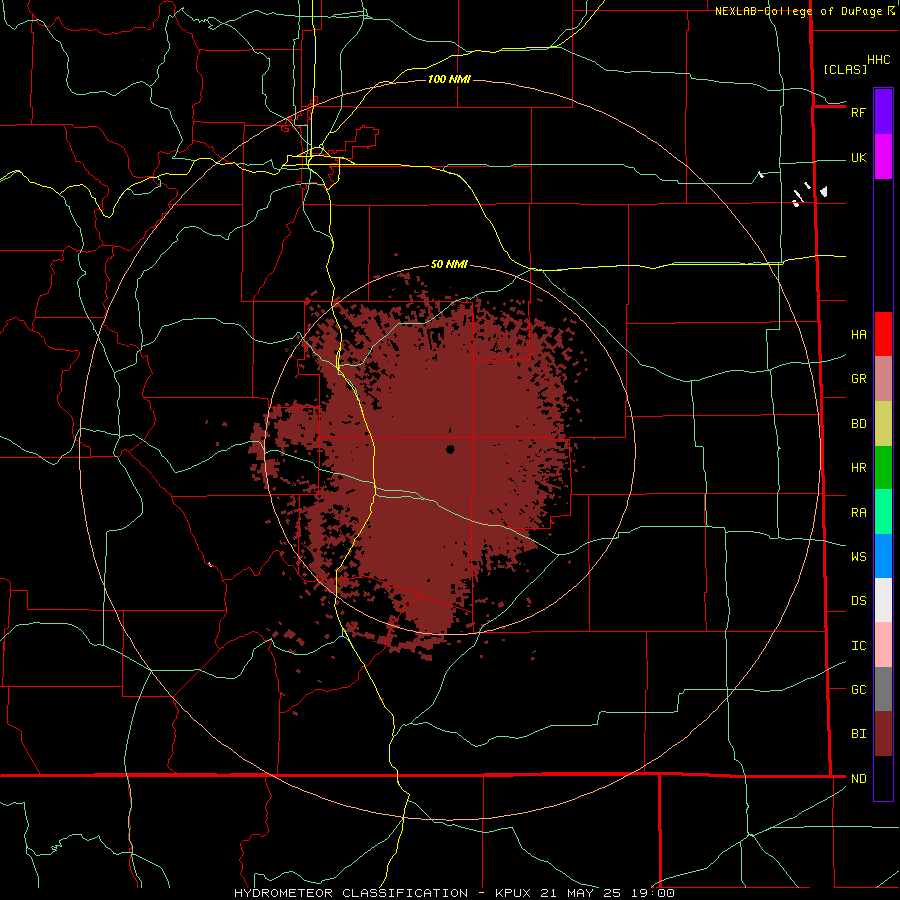900x900 pixels.
Task: Click the DS white legend color block
Action: 883,600
